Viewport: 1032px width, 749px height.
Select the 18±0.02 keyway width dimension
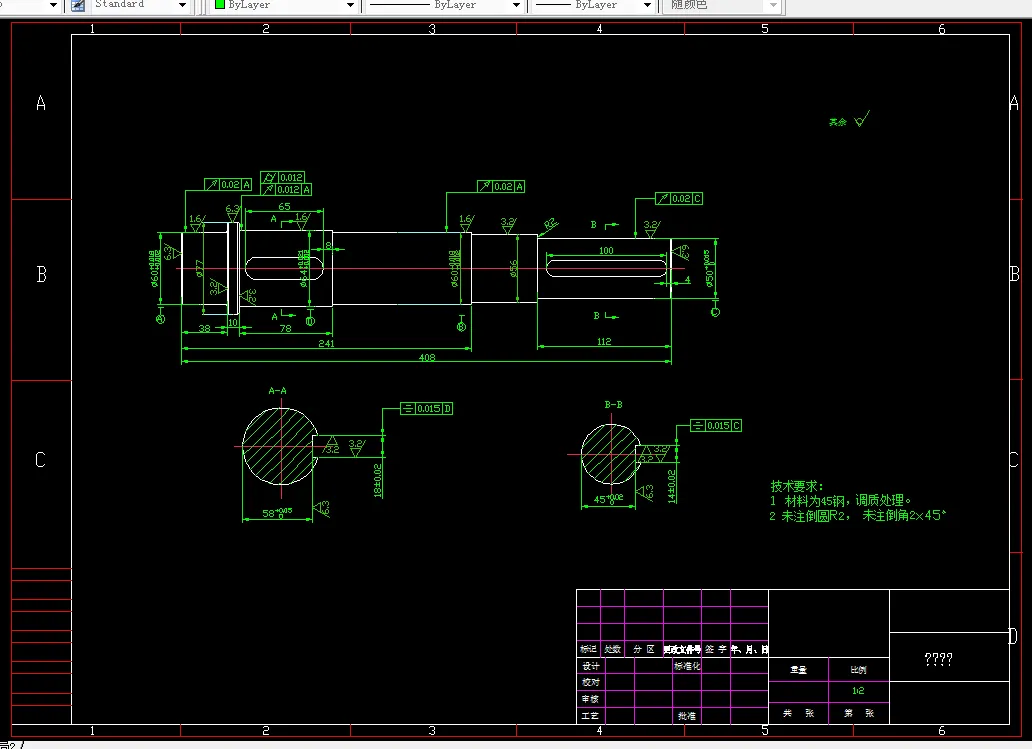(378, 480)
